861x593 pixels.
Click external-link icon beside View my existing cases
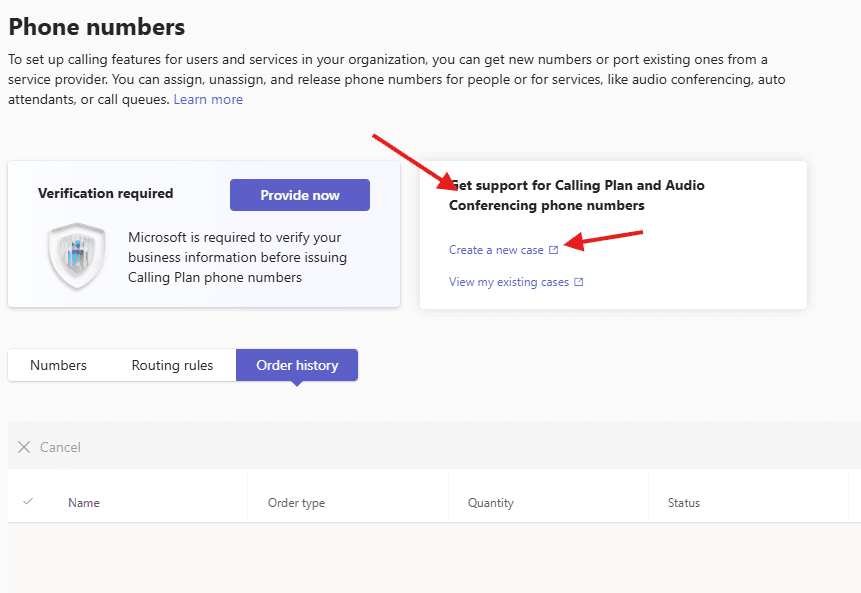point(579,282)
